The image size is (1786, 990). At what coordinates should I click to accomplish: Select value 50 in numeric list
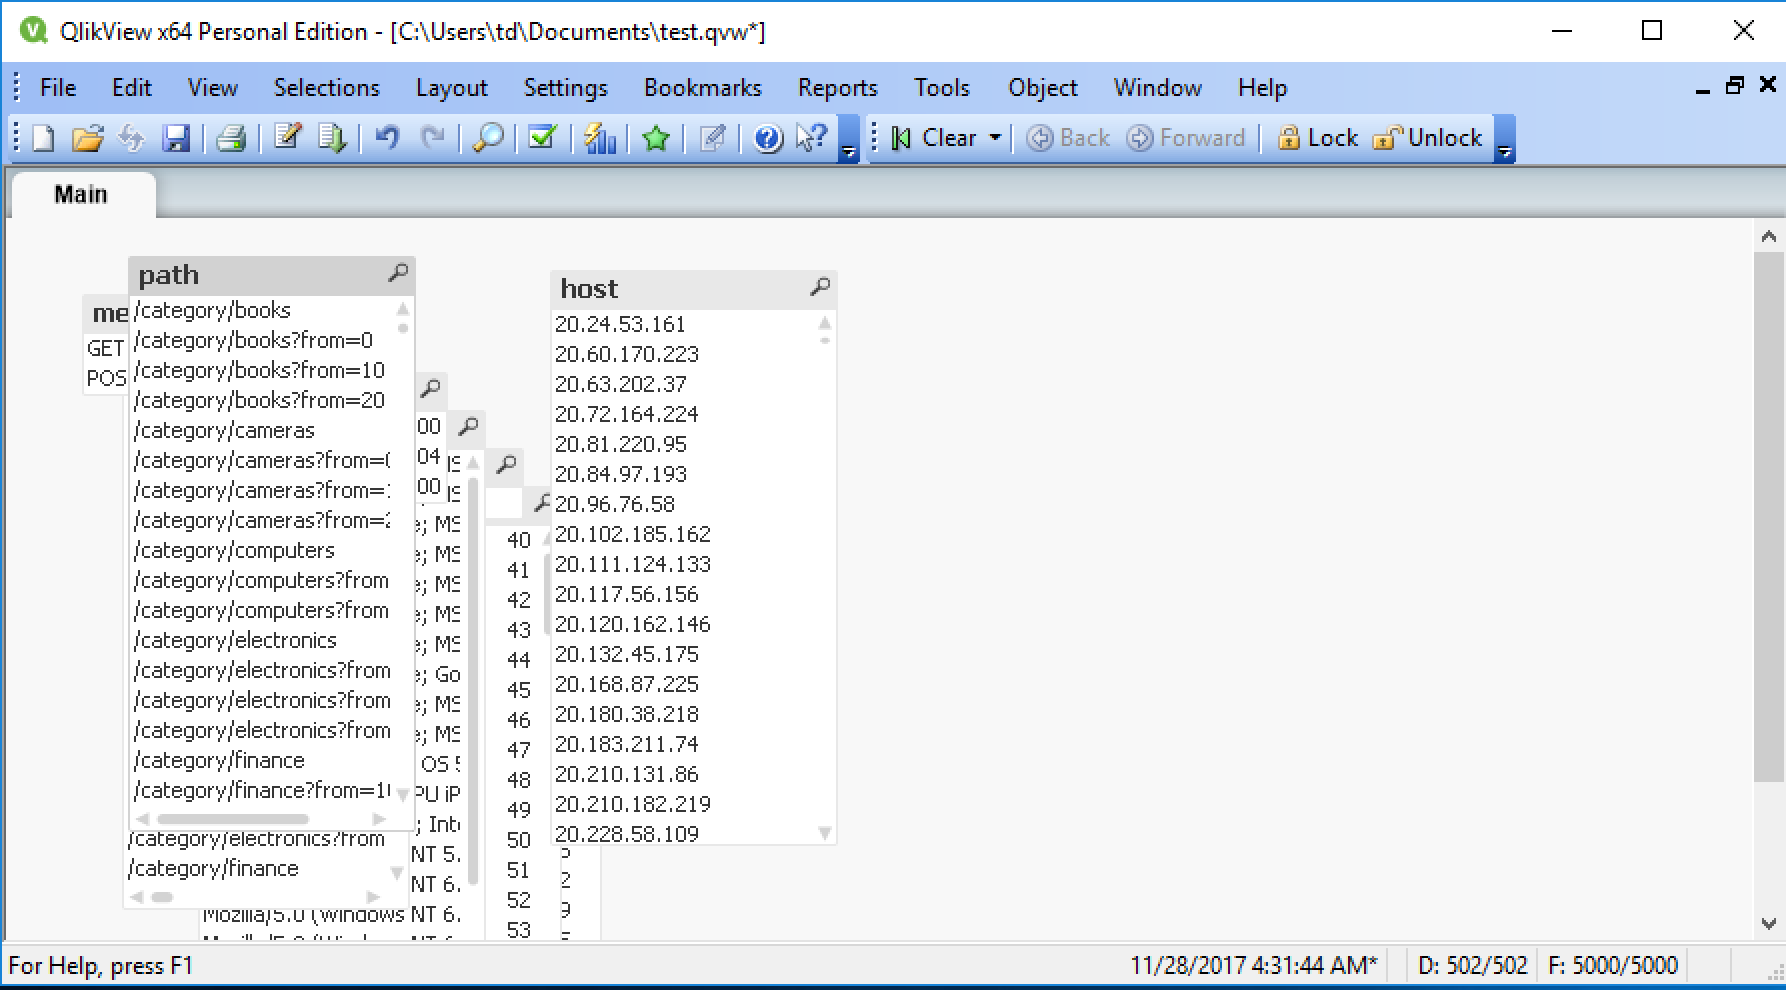(518, 840)
